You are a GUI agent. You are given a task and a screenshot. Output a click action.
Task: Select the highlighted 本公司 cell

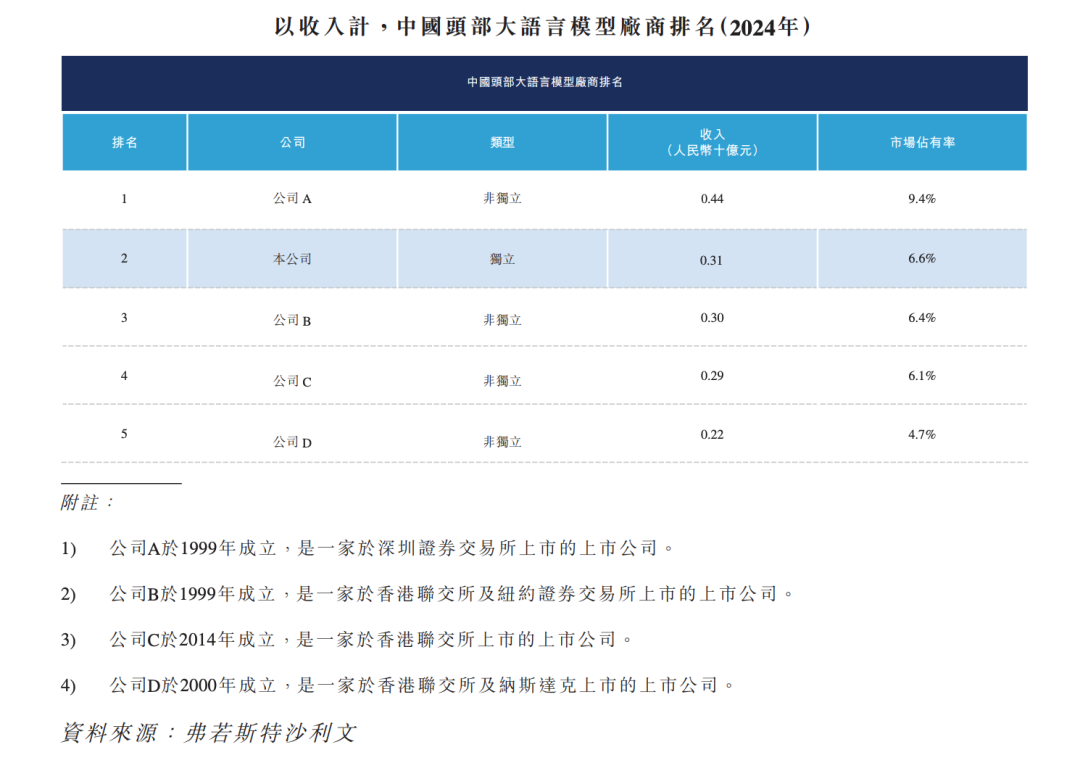point(292,259)
